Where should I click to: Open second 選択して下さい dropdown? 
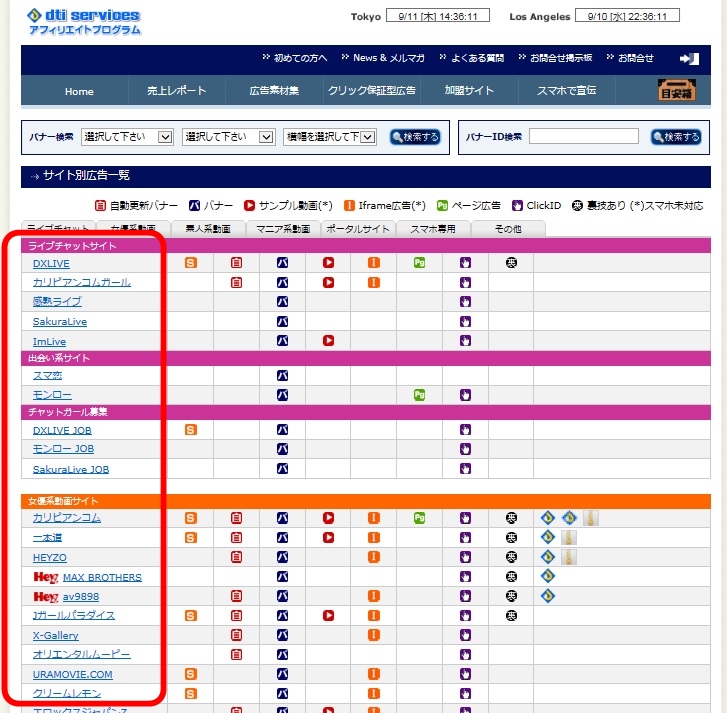point(229,137)
